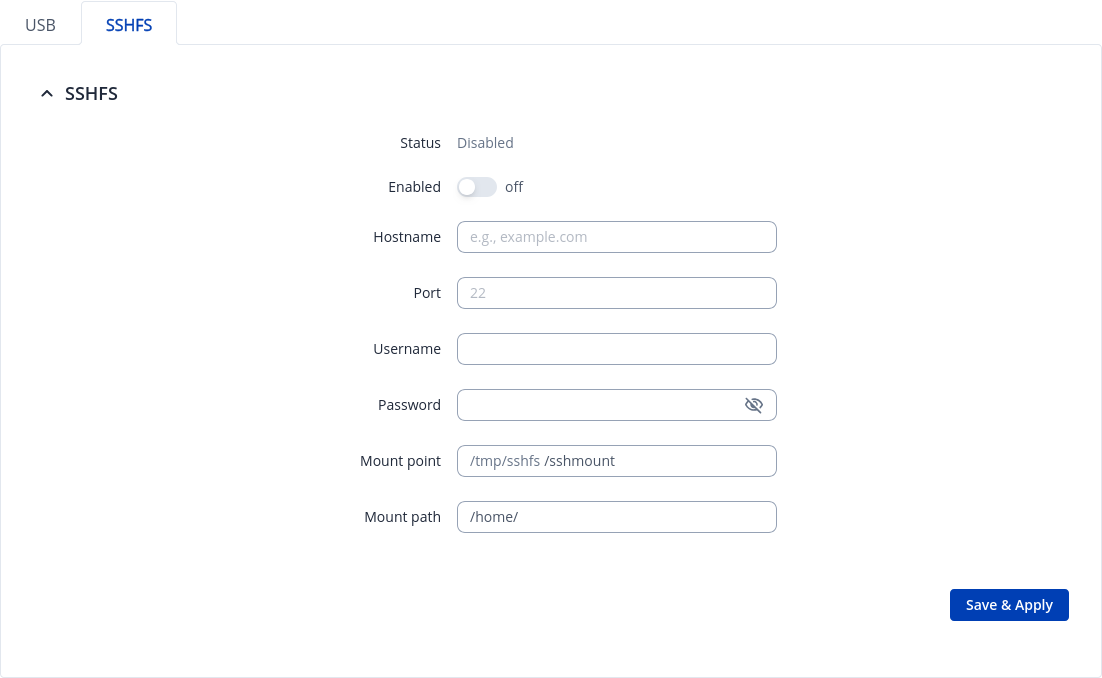
Task: Show password using the eye icon
Action: pyautogui.click(x=753, y=405)
